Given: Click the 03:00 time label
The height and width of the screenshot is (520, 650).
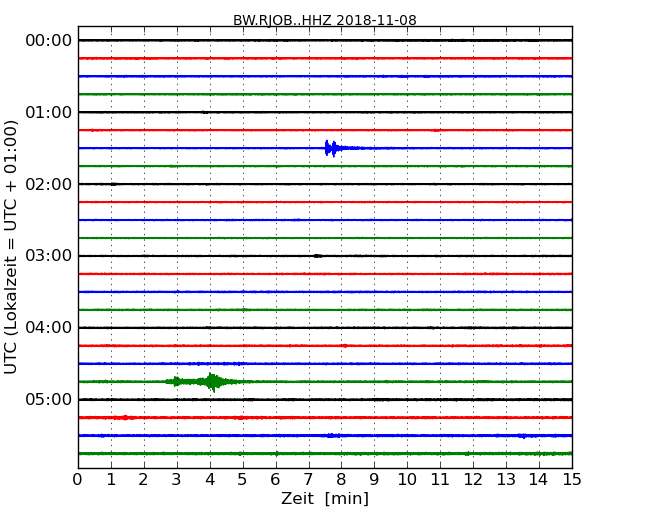Looking at the screenshot, I should (49, 256).
